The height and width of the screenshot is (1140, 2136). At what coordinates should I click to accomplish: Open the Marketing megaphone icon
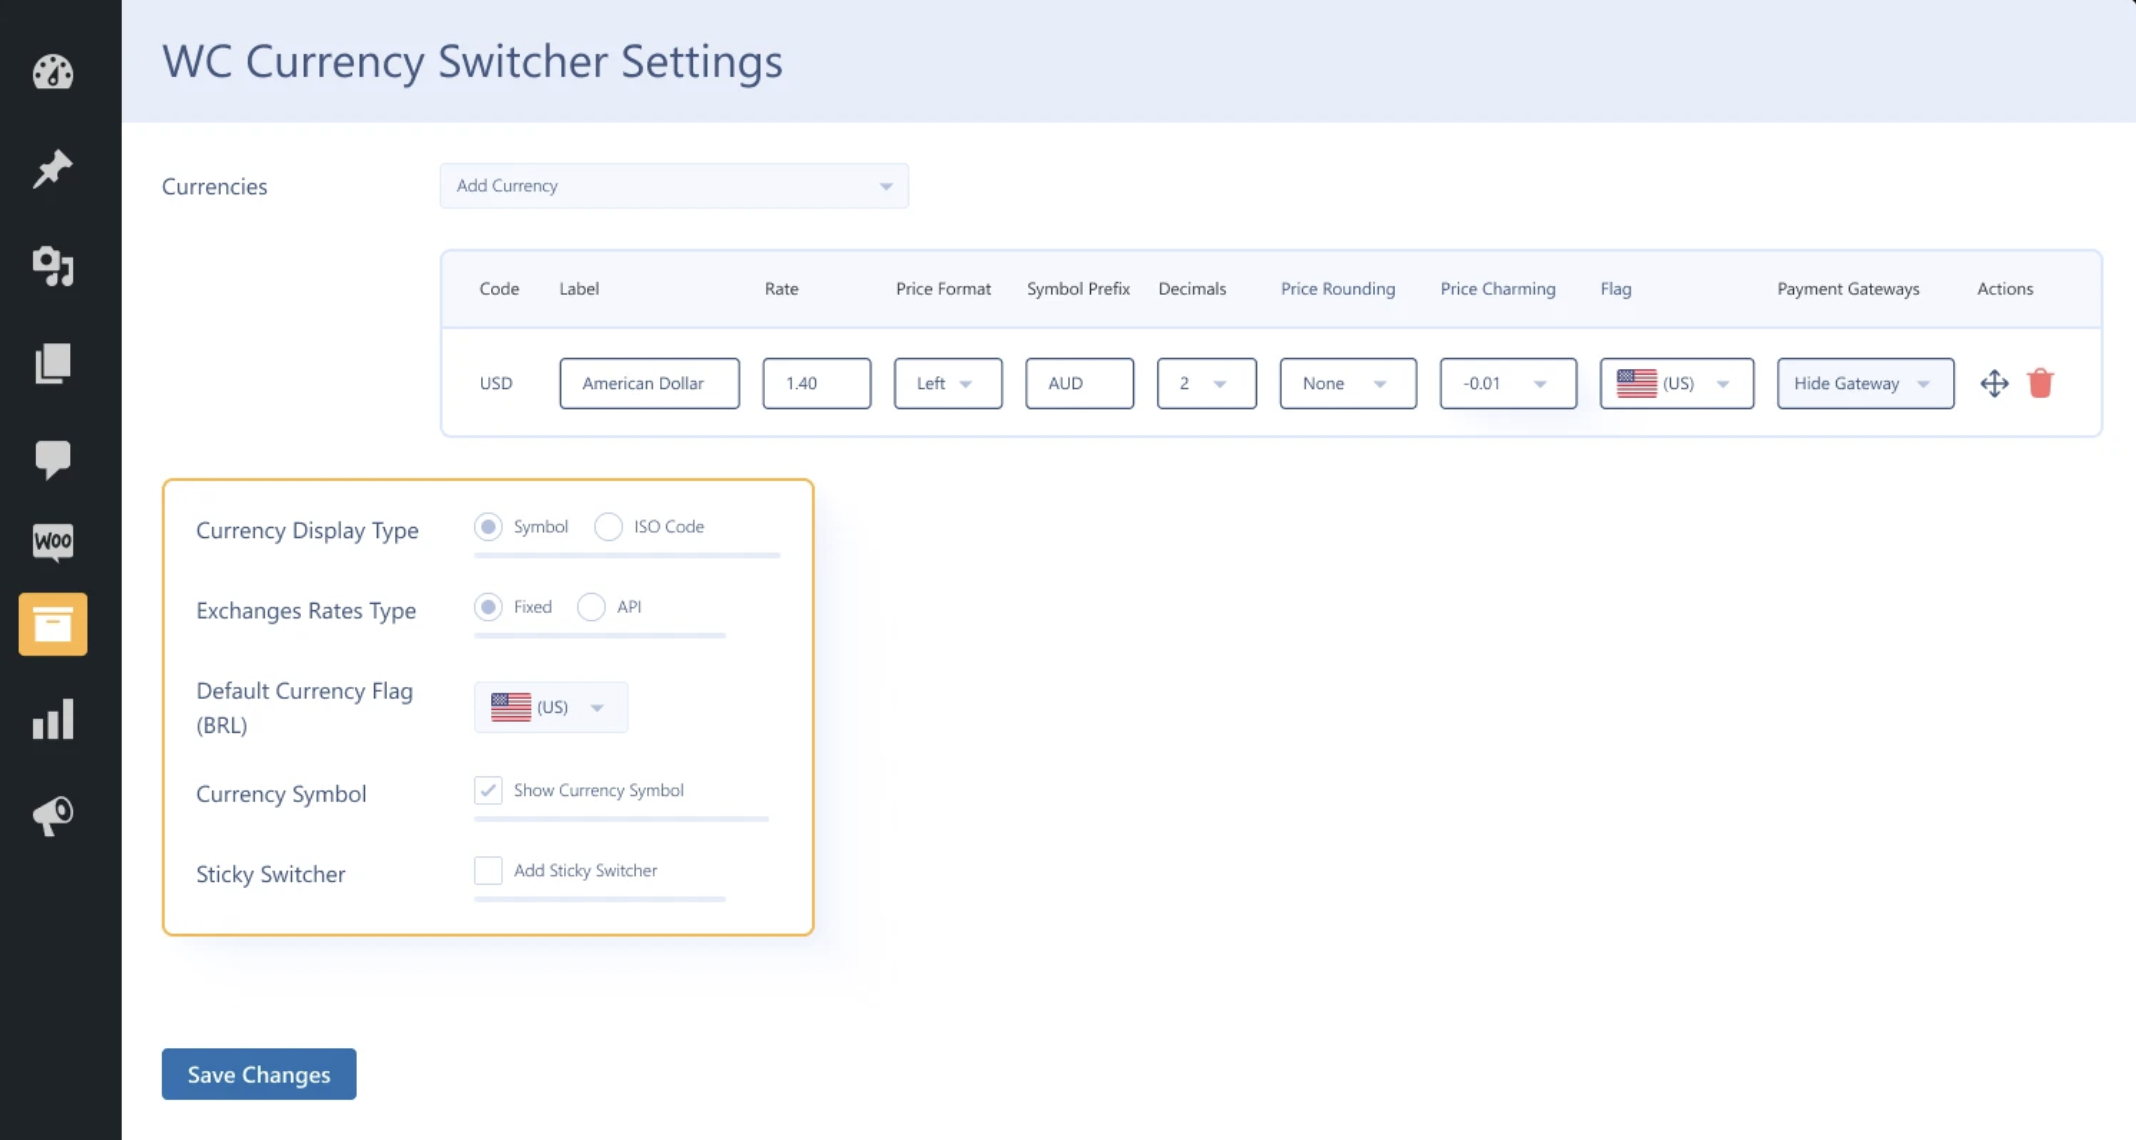53,816
